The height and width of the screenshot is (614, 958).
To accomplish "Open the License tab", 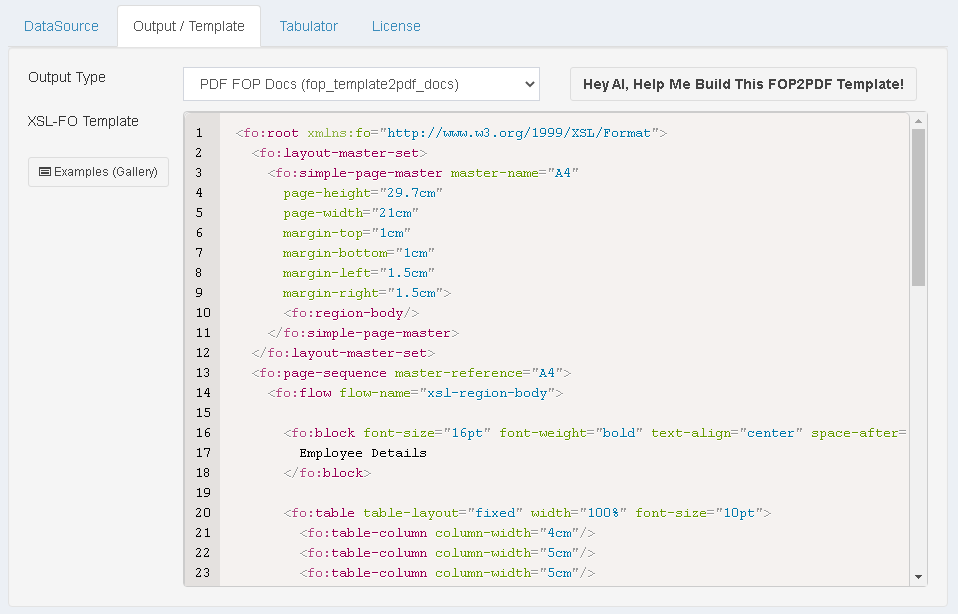I will (396, 26).
